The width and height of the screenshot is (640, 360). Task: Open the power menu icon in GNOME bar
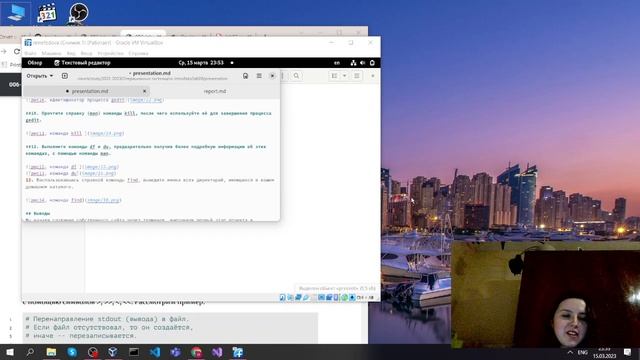click(x=372, y=63)
